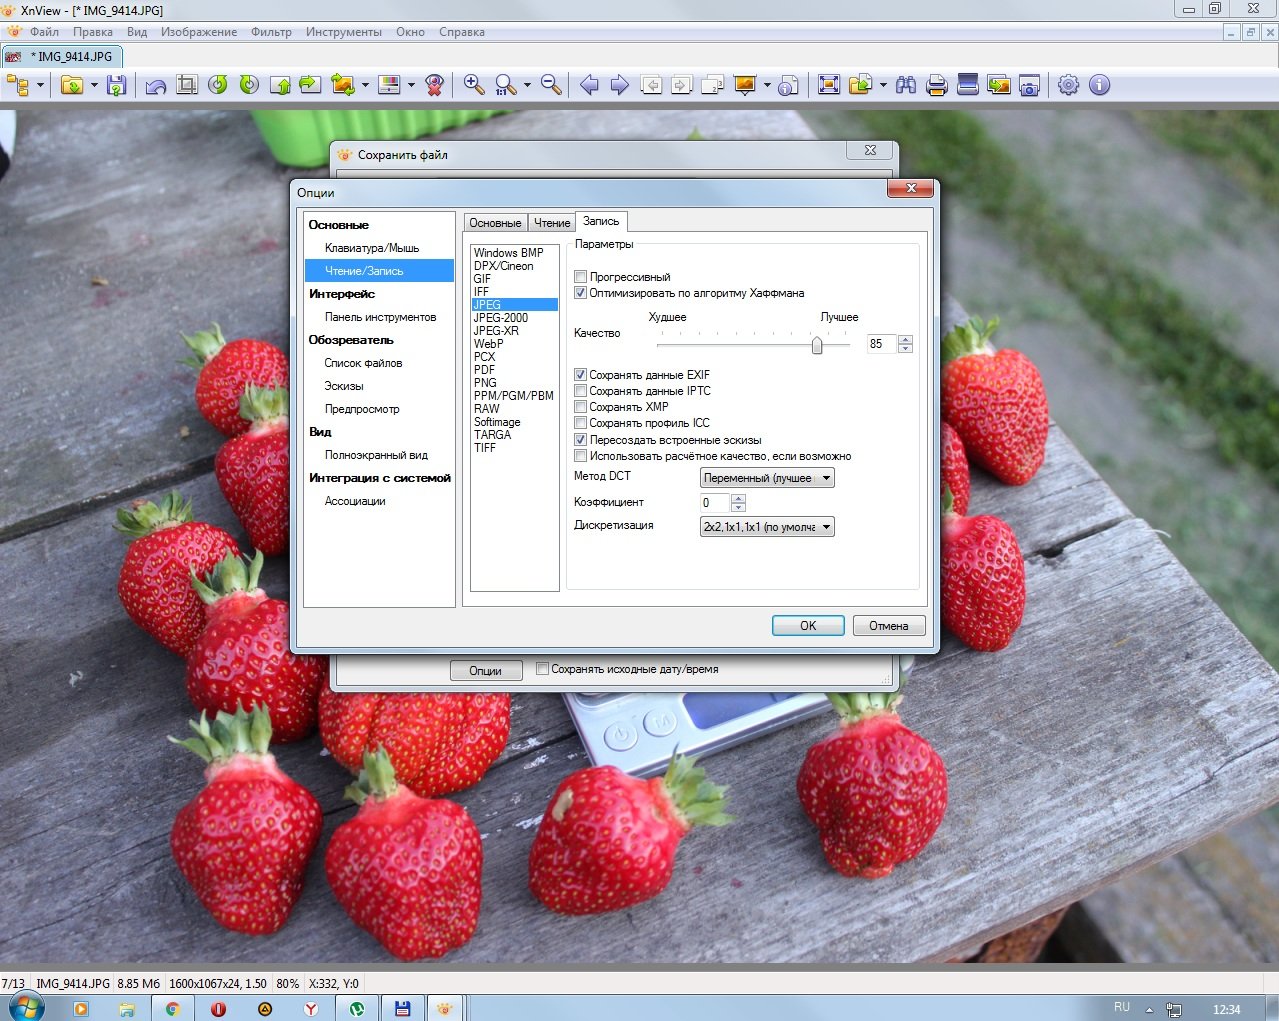Click the Zoom Out magnifier icon
1279x1021 pixels.
coord(551,85)
